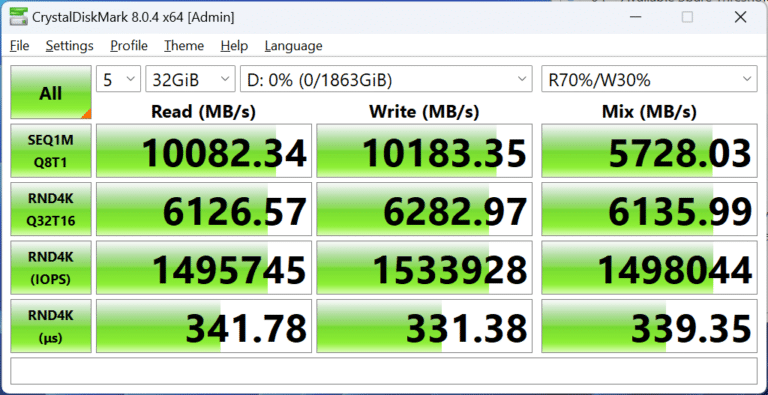Viewport: 768px width, 395px height.
Task: Click the SEQ1M write result 10183.35
Action: [424, 150]
